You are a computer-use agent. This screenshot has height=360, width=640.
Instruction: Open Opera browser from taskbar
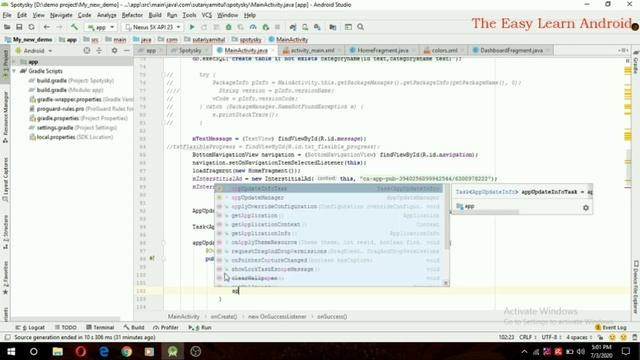81,351
